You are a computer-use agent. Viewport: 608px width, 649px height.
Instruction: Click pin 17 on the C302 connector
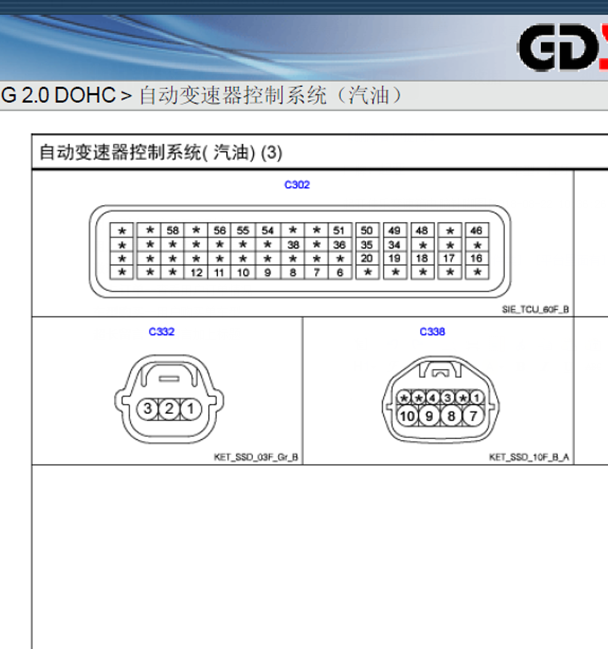(x=449, y=258)
